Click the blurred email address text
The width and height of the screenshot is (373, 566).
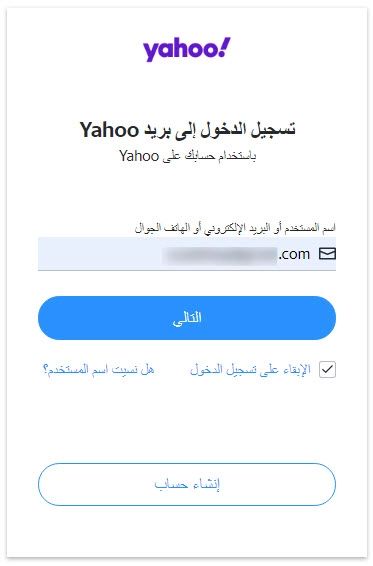point(220,256)
